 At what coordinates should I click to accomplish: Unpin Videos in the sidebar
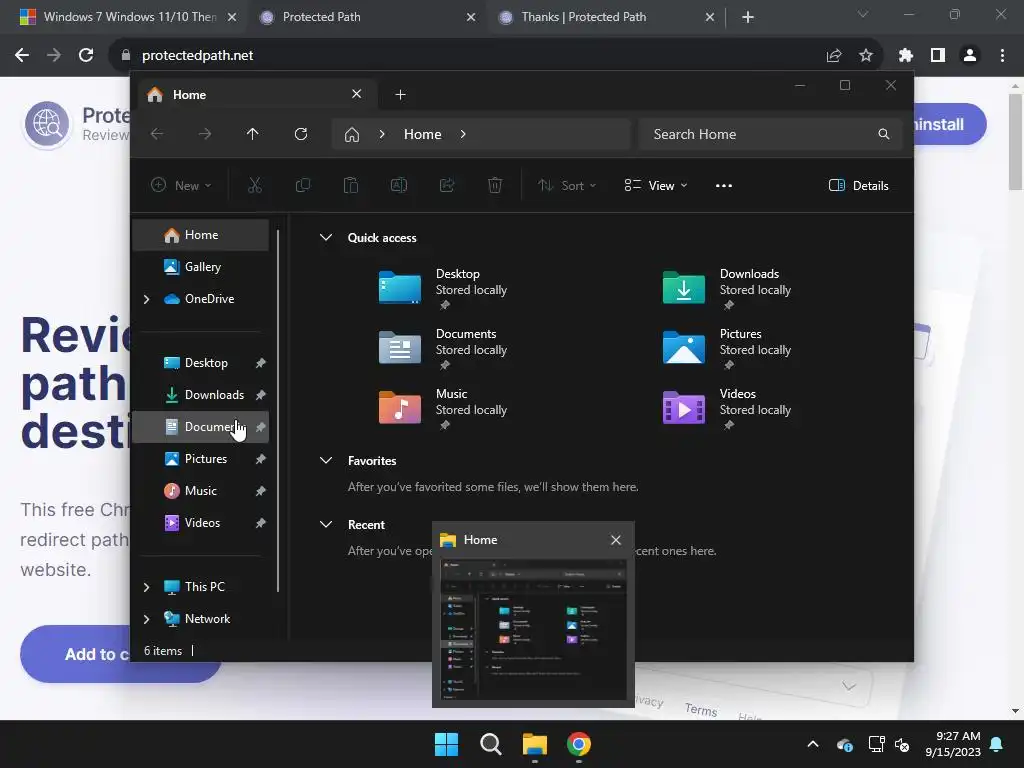click(261, 523)
